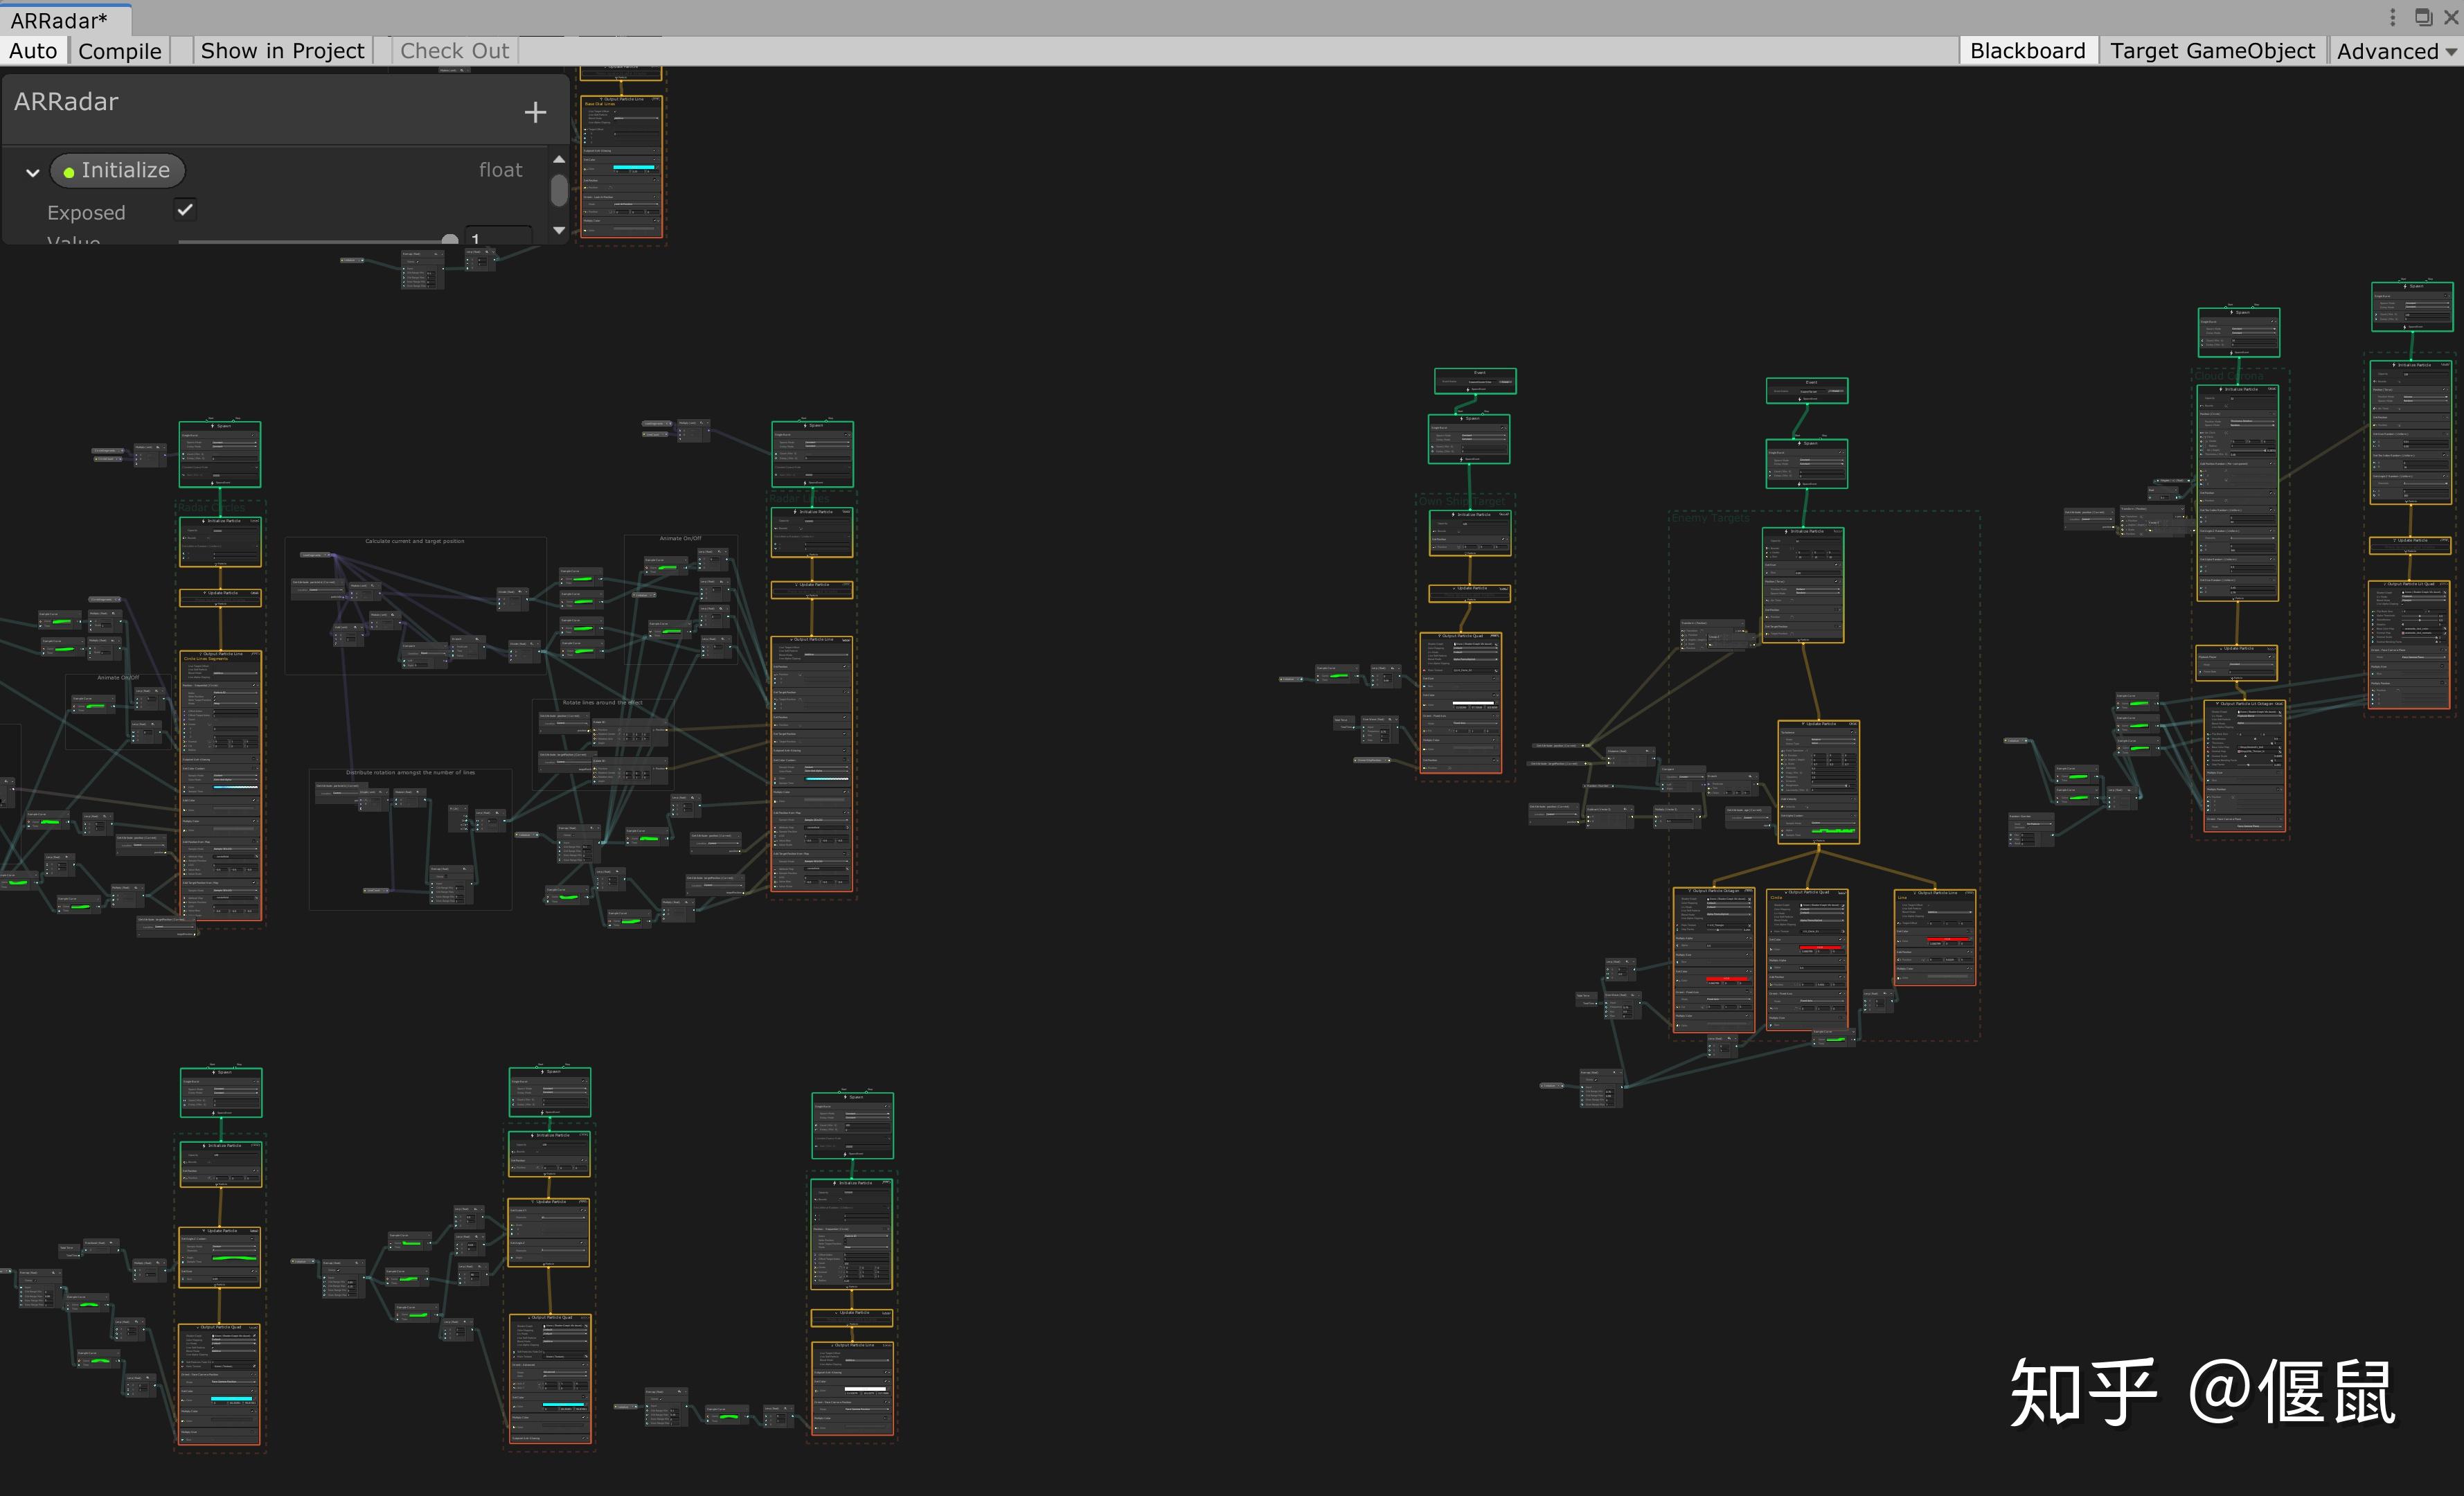Collapse the Initialize property chevron
The width and height of the screenshot is (2464, 1496).
click(x=33, y=172)
